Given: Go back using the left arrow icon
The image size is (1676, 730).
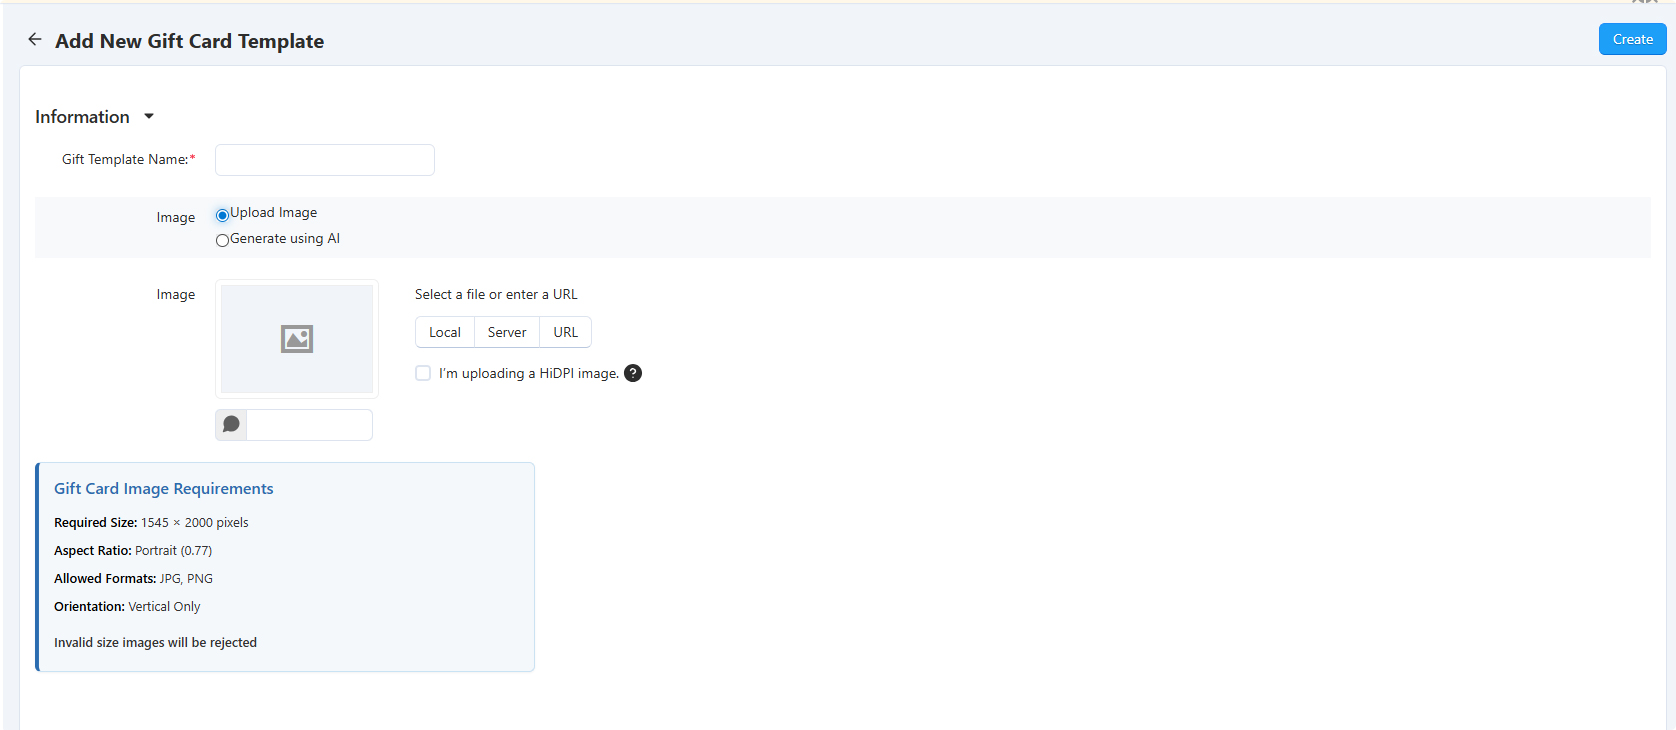Looking at the screenshot, I should (x=35, y=40).
